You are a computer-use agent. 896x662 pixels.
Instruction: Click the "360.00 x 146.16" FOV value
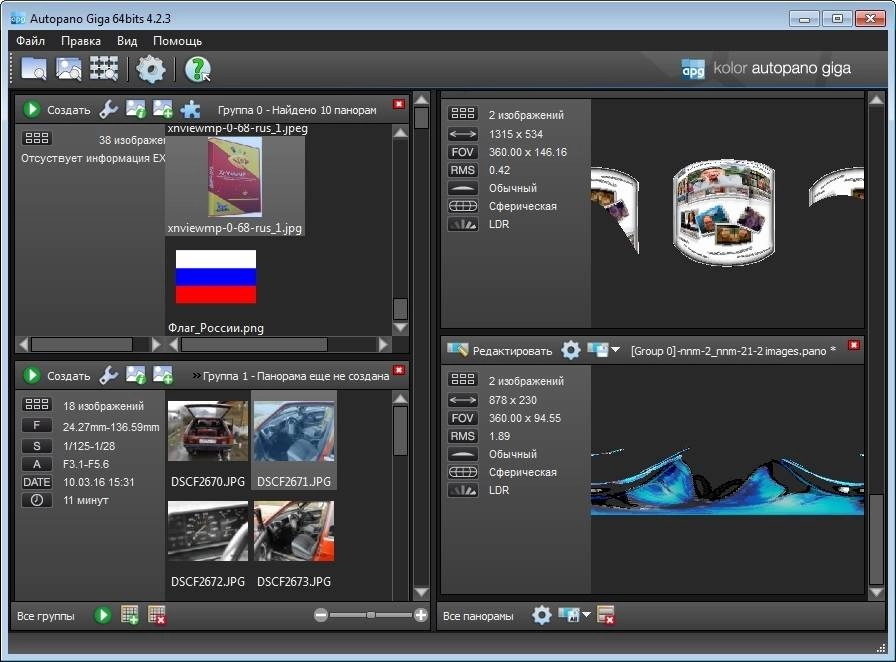pyautogui.click(x=528, y=152)
